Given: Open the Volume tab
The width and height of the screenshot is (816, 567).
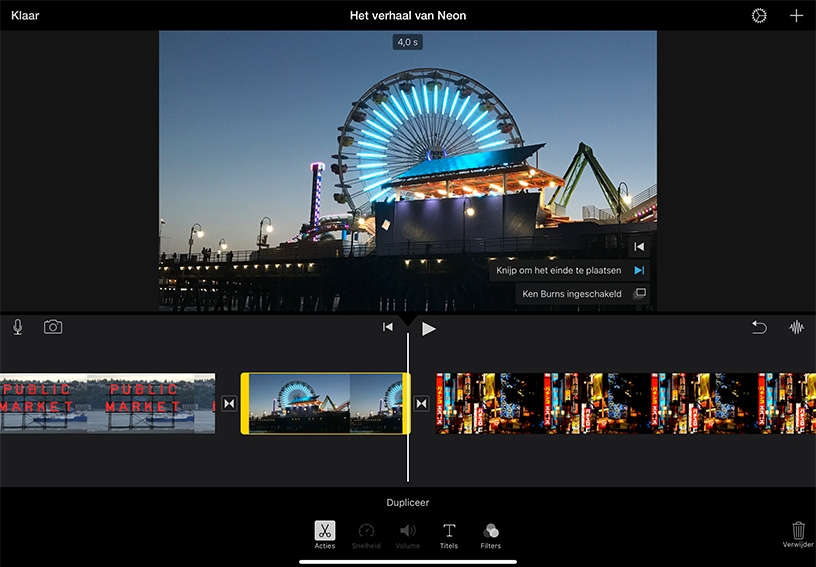Looking at the screenshot, I should tap(407, 535).
